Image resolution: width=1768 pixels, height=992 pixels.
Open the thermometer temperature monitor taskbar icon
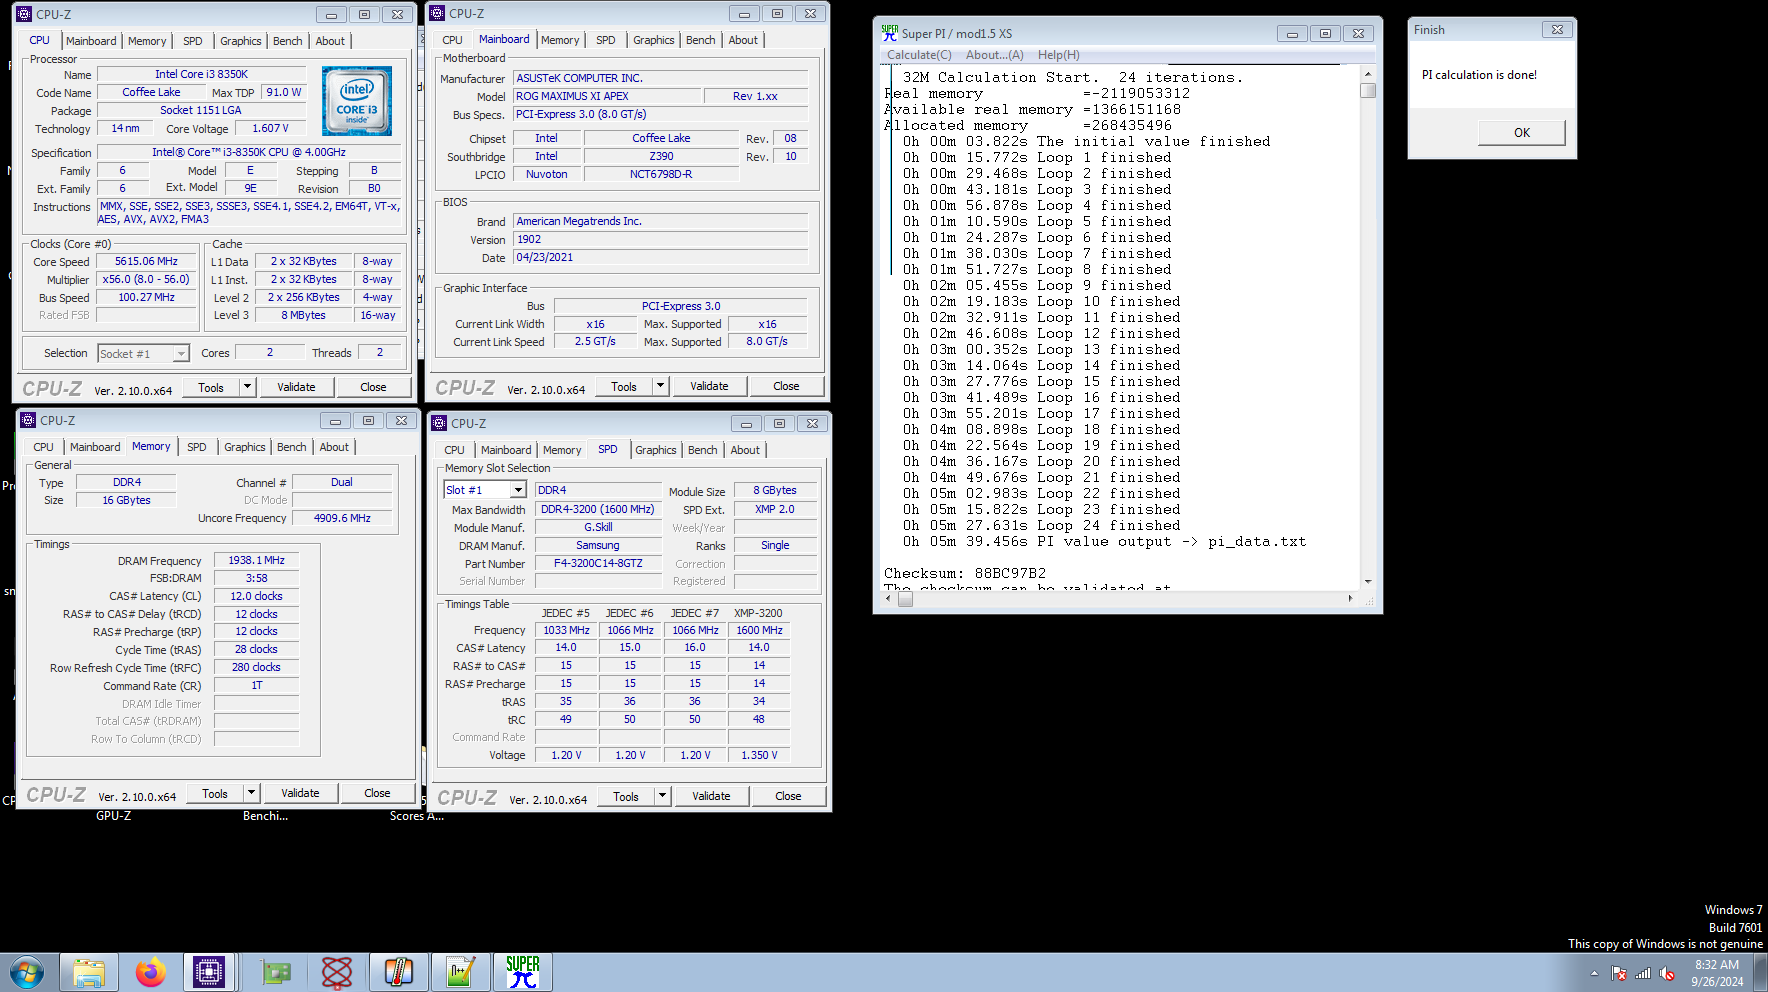(x=399, y=972)
